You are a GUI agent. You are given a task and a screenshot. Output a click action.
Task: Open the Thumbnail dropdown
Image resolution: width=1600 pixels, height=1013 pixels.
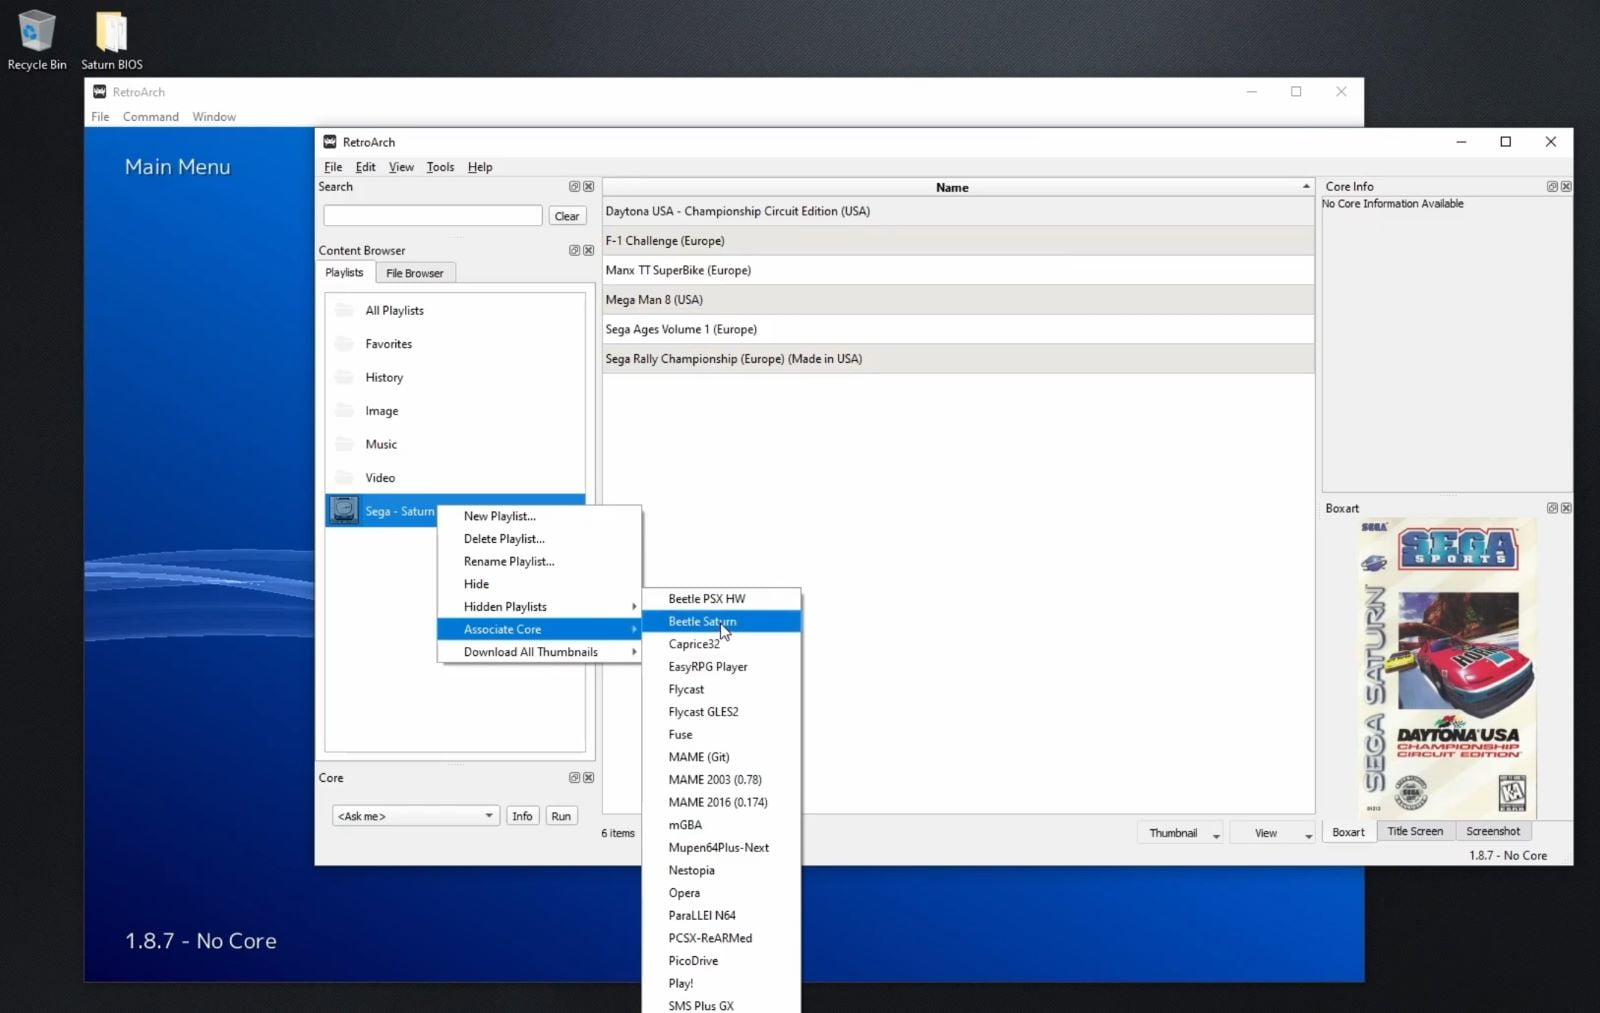(1180, 832)
